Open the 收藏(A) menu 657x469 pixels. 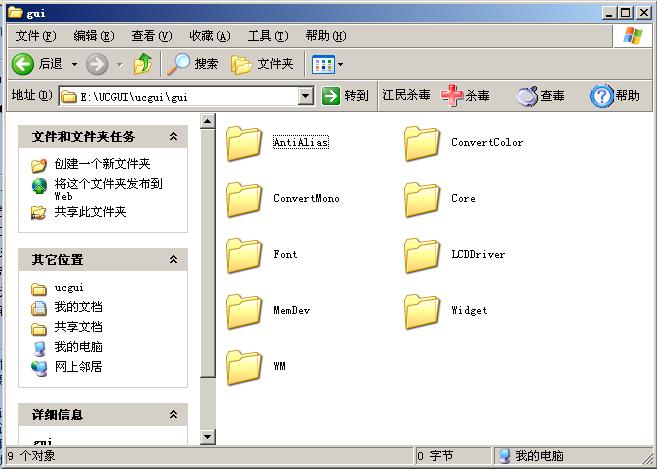point(210,36)
